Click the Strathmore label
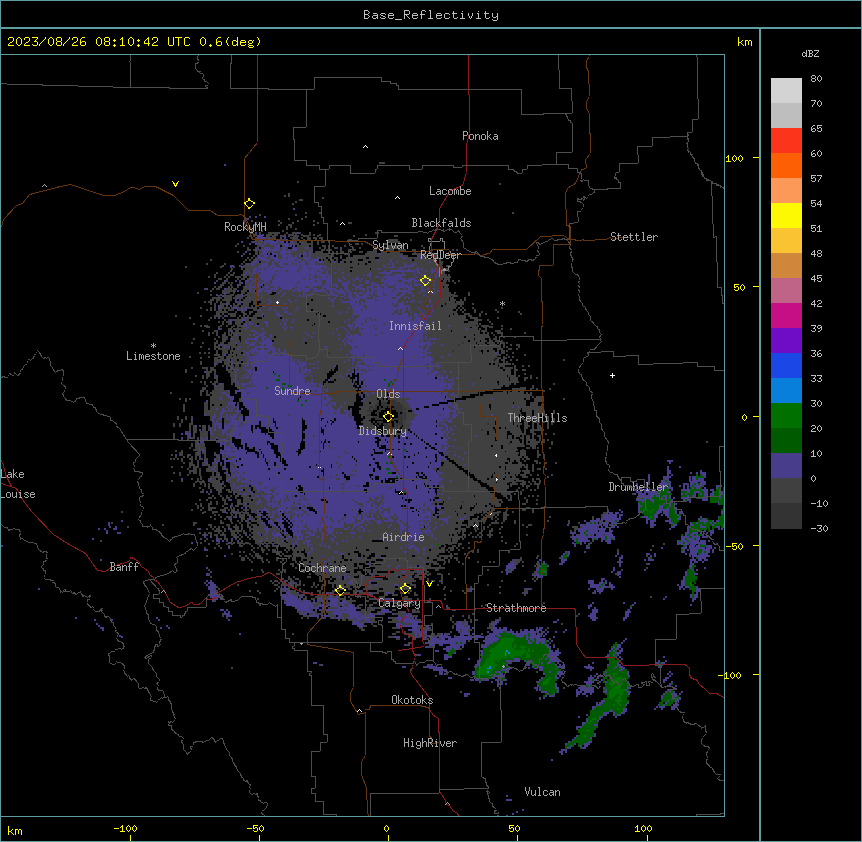This screenshot has height=842, width=862. (516, 608)
